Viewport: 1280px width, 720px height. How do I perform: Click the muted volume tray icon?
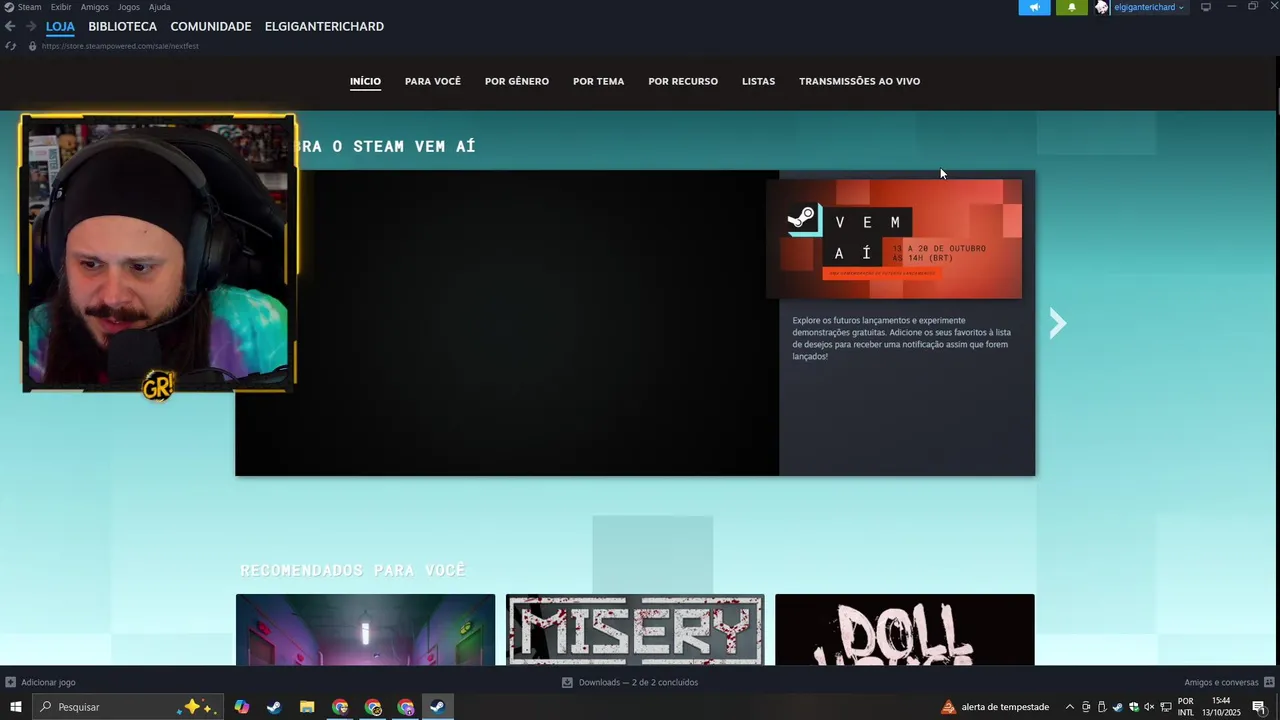click(x=1149, y=707)
